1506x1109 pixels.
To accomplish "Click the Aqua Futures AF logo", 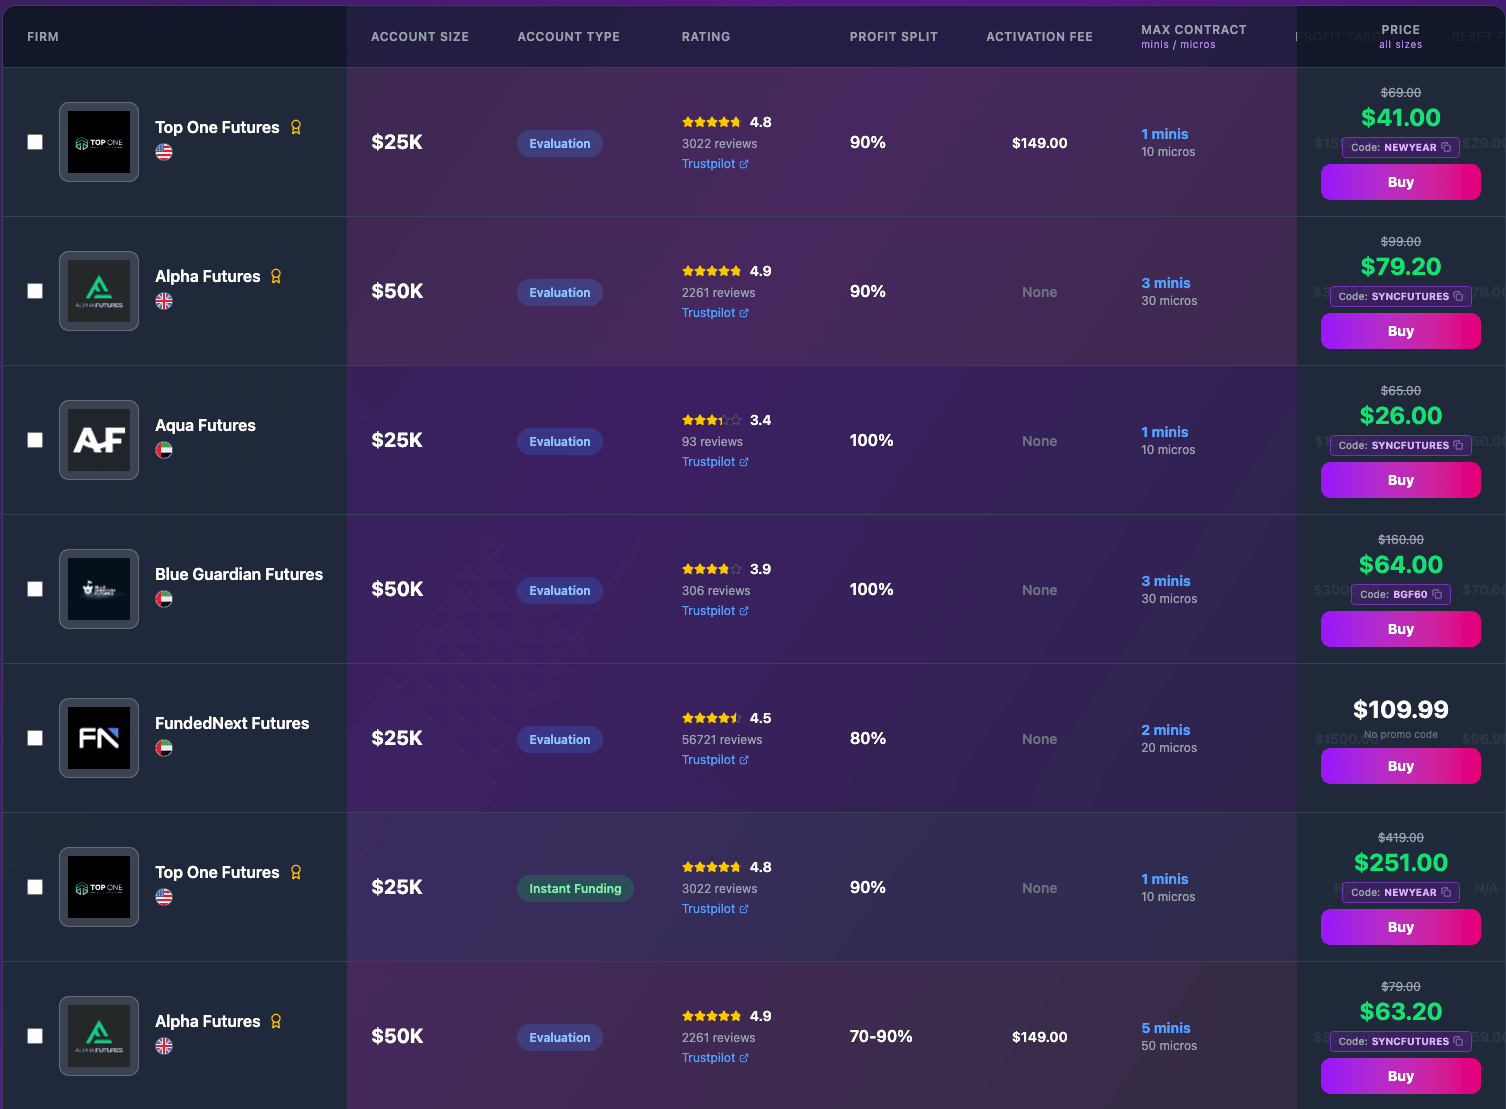I will pyautogui.click(x=98, y=440).
